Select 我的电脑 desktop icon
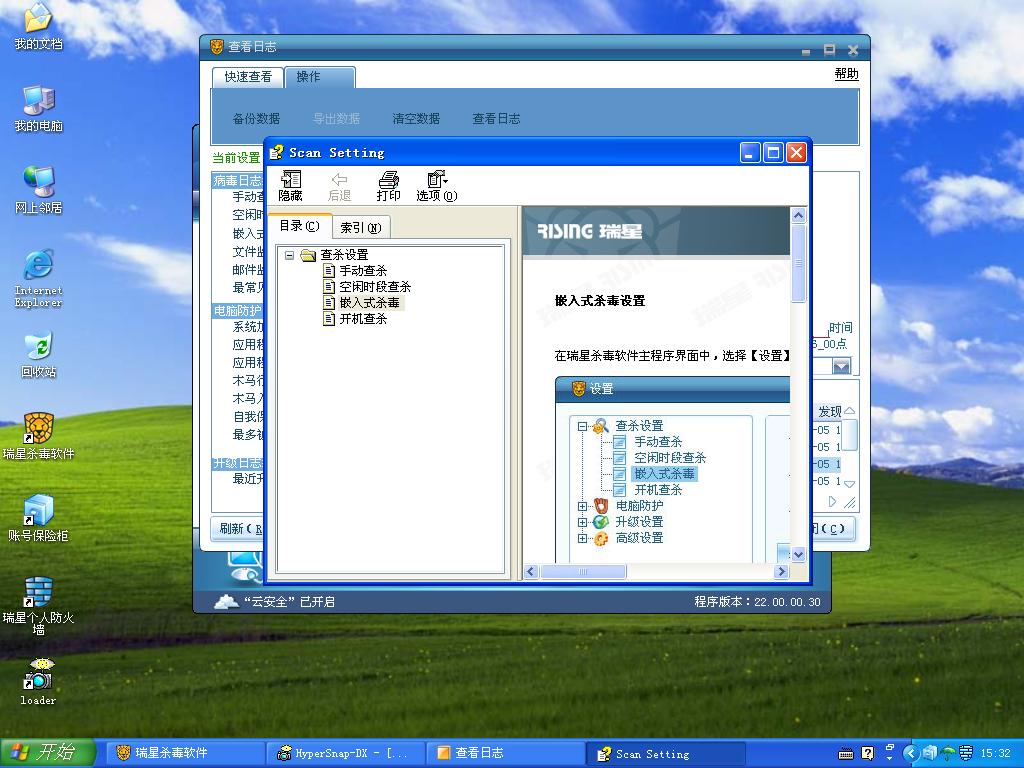The image size is (1024, 768). pyautogui.click(x=39, y=109)
